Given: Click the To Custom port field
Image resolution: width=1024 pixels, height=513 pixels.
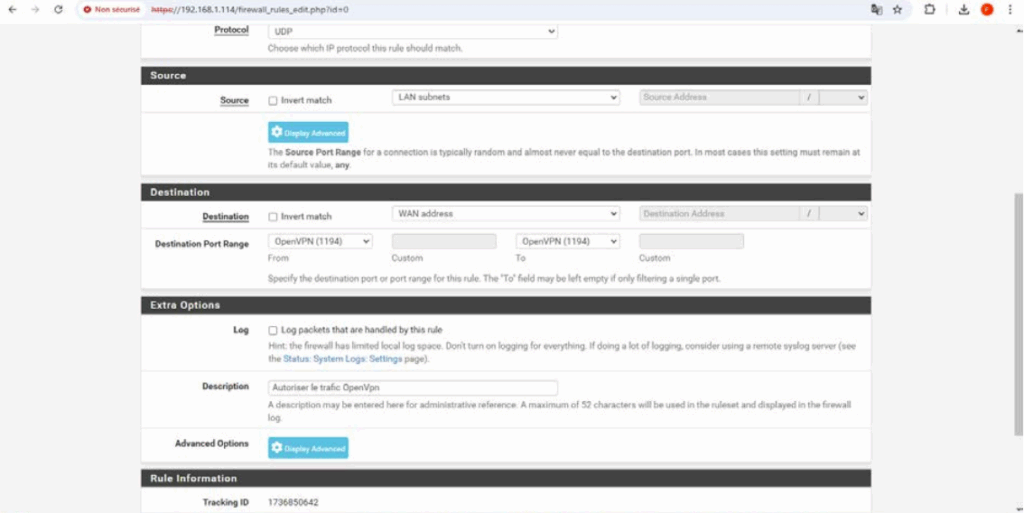Looking at the screenshot, I should [x=692, y=241].
